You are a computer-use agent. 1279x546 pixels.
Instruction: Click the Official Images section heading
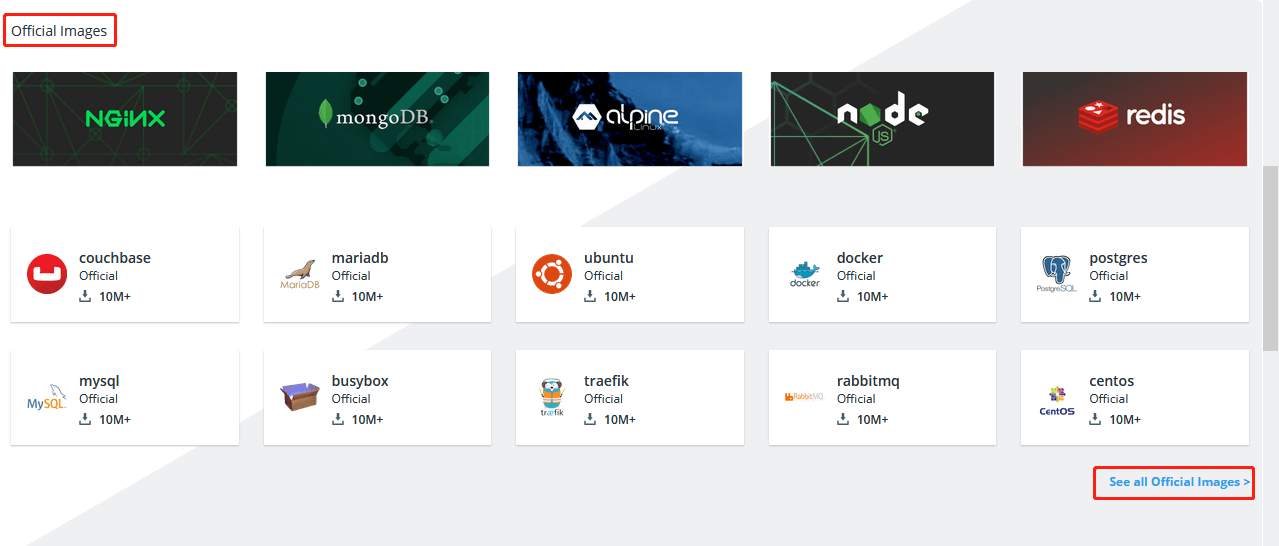(59, 31)
